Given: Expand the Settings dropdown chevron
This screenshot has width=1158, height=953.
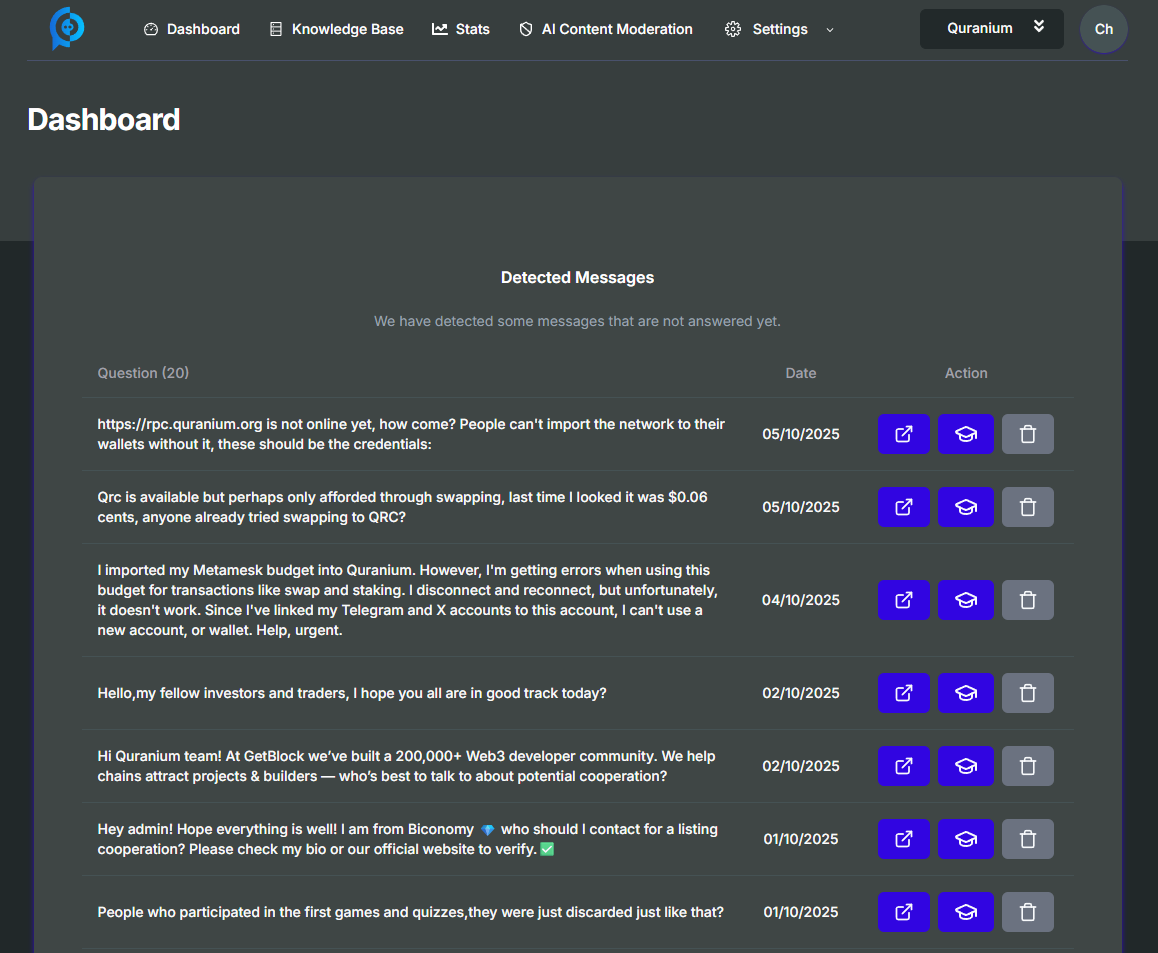Looking at the screenshot, I should (829, 31).
